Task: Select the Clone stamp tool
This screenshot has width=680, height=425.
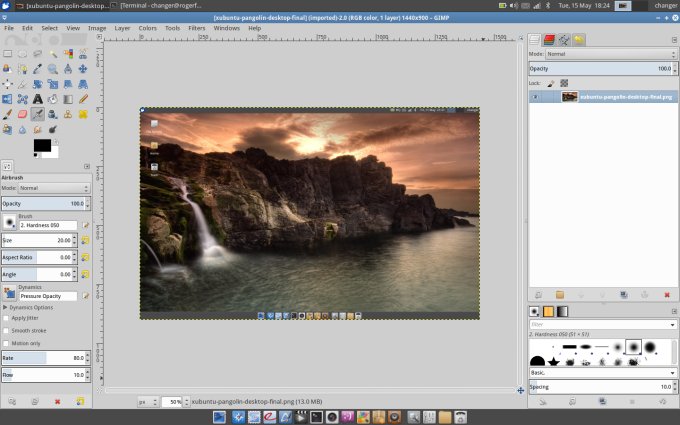Action: pyautogui.click(x=68, y=114)
